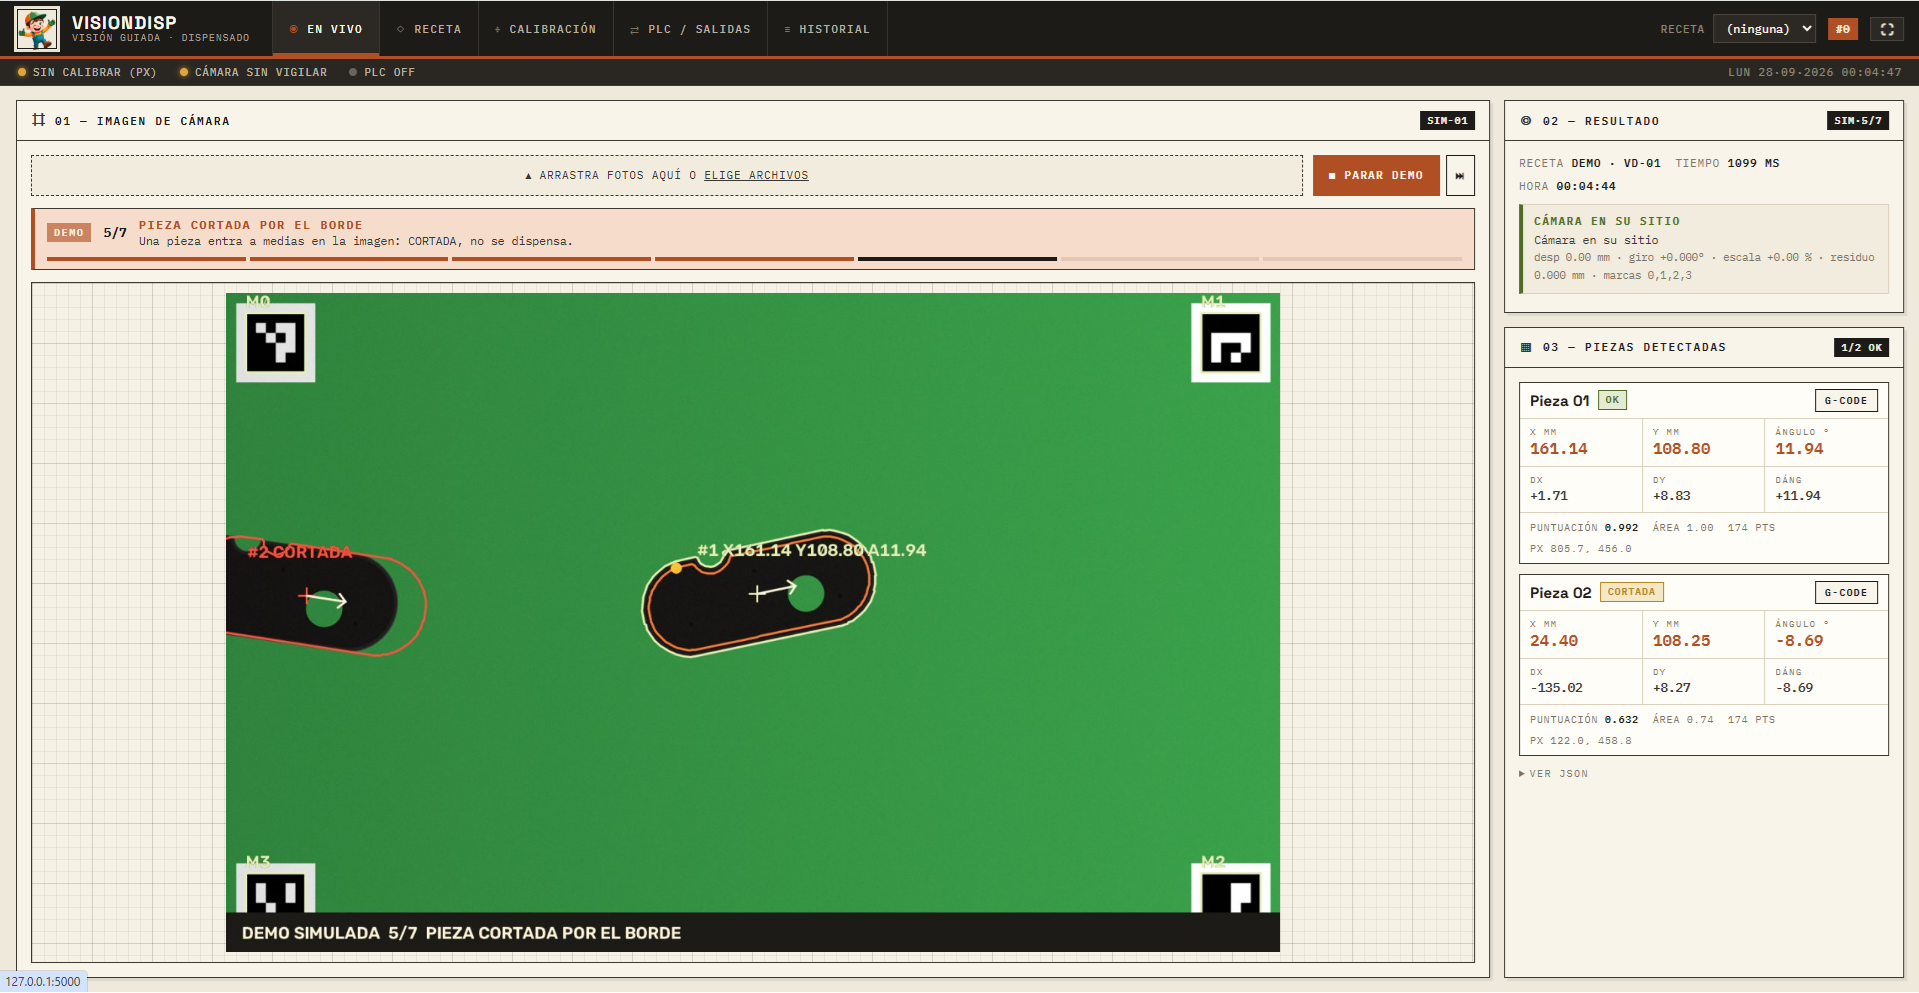Image resolution: width=1919 pixels, height=993 pixels.
Task: Click Pieza 01 angle value 11.94
Action: click(x=1799, y=449)
